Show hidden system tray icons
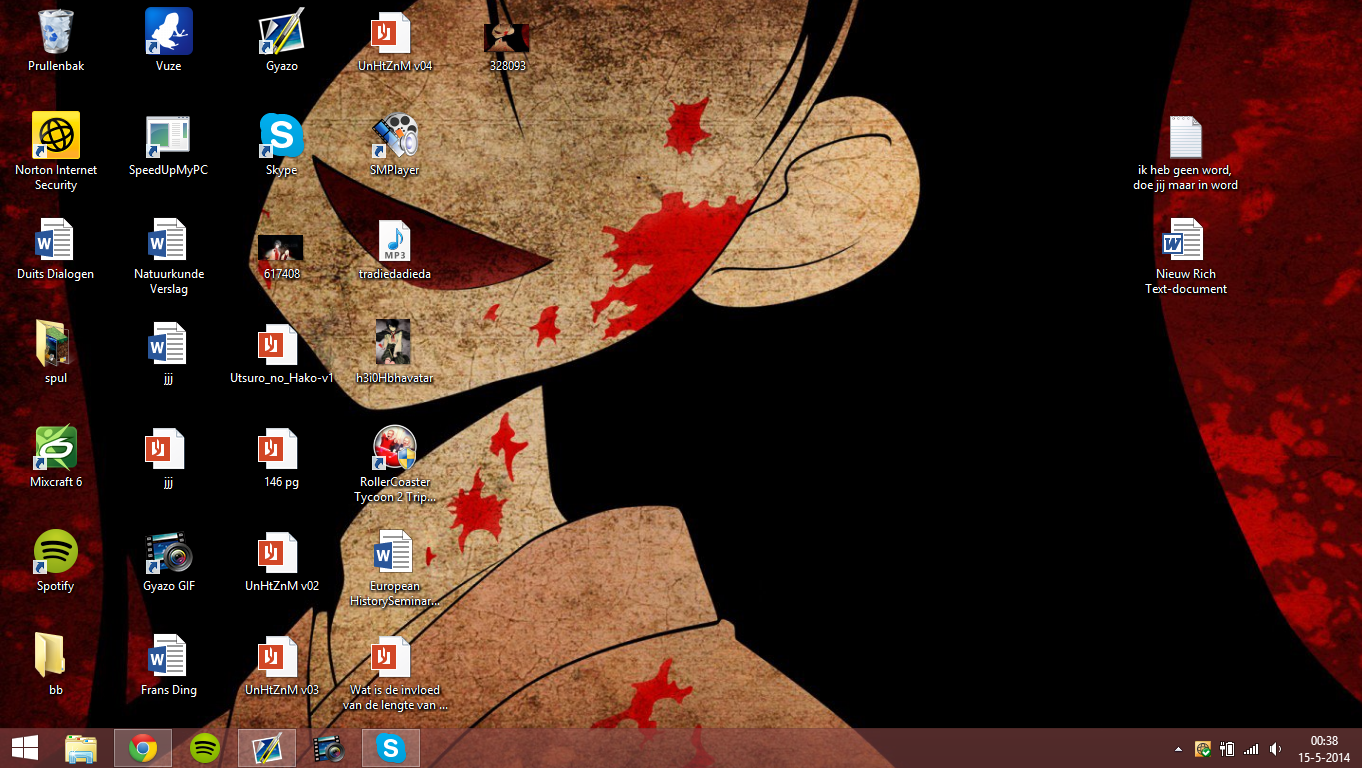The width and height of the screenshot is (1362, 768). tap(1178, 749)
